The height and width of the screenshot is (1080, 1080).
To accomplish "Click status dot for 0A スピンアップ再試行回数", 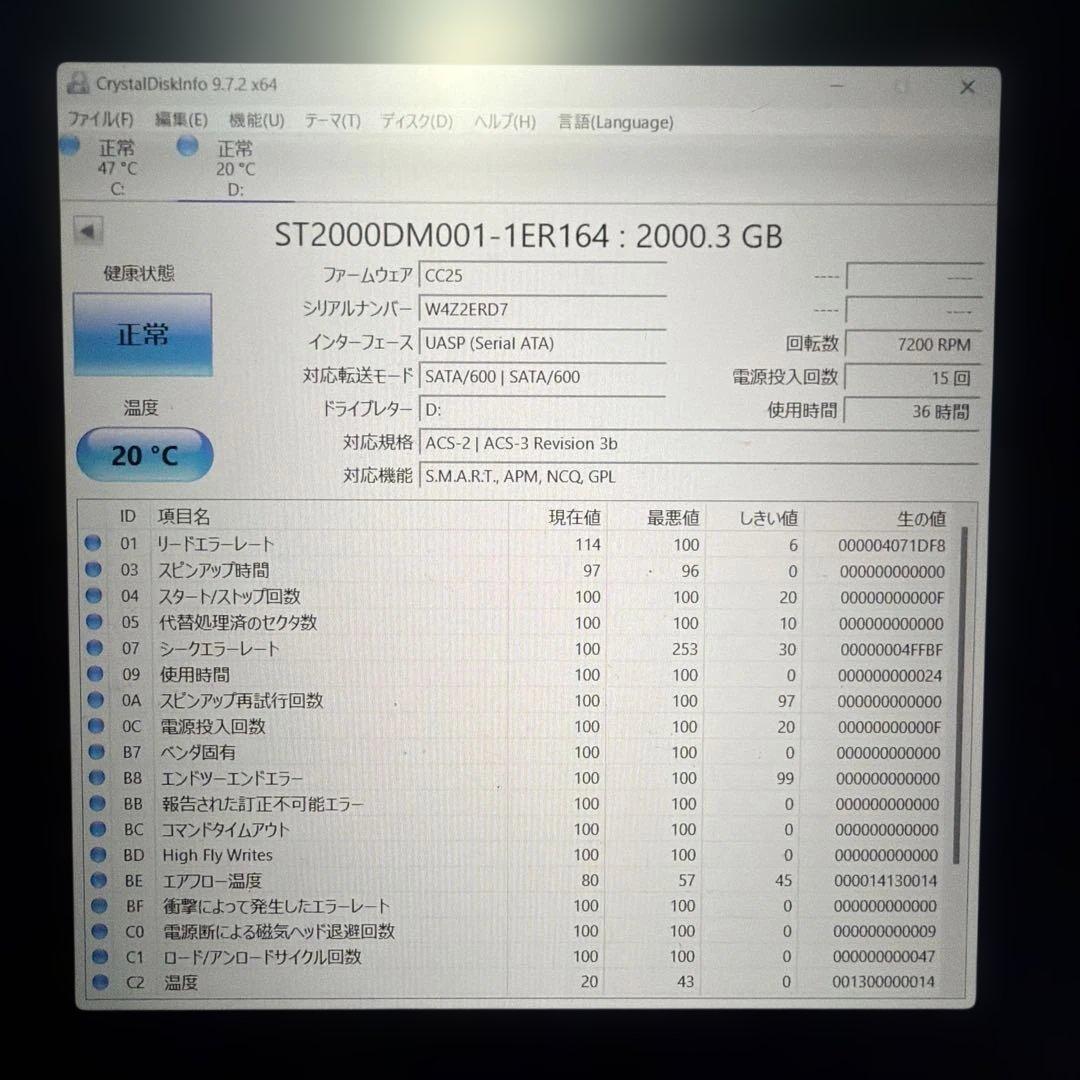I will tap(96, 700).
